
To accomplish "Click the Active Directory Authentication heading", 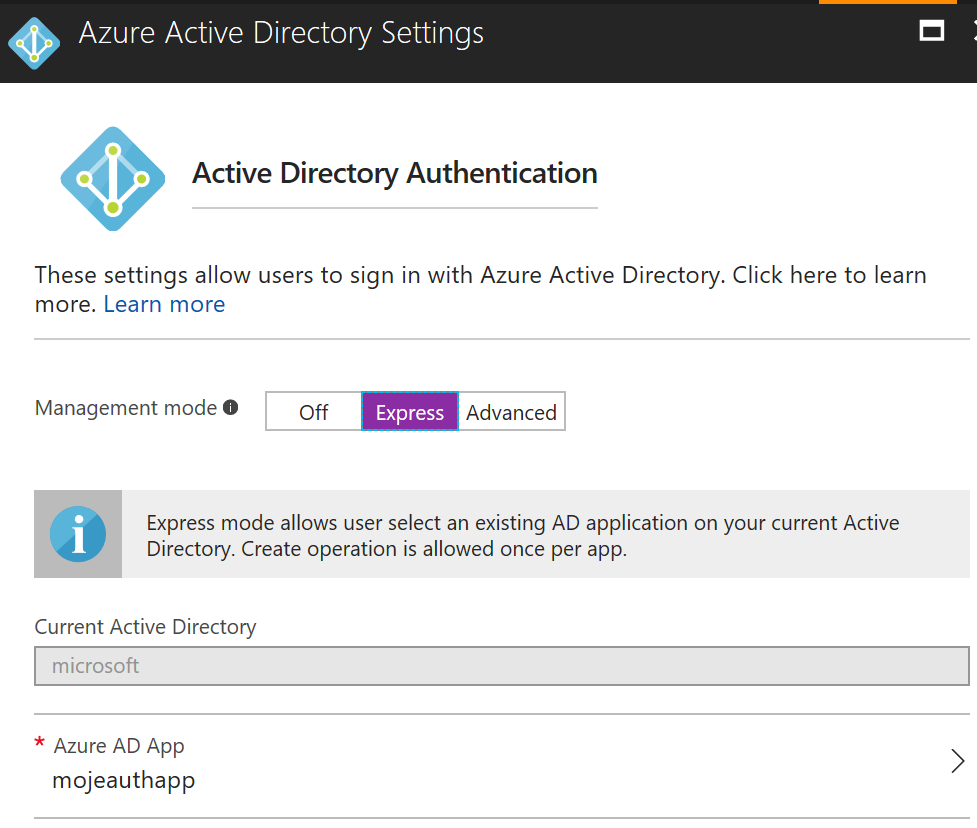I will 394,173.
